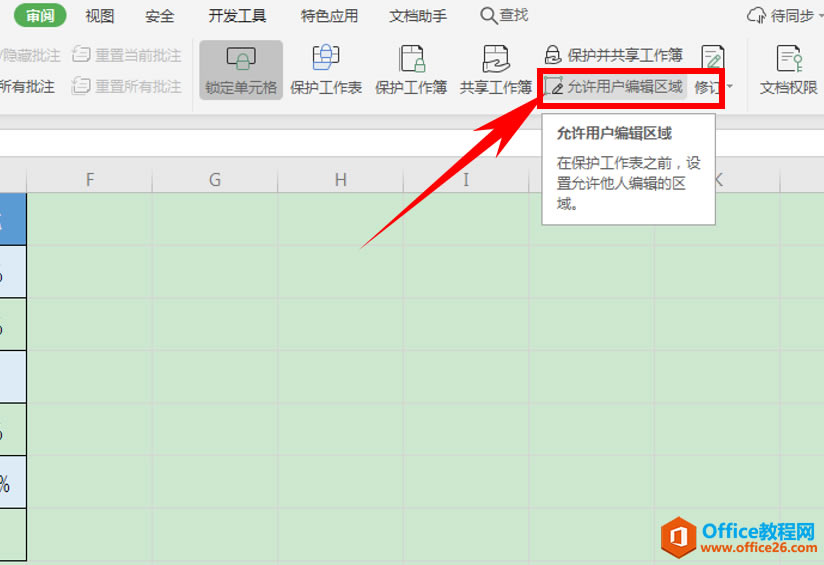Expand the 修订 dropdown arrow
This screenshot has height=565, width=824.
pos(729,87)
